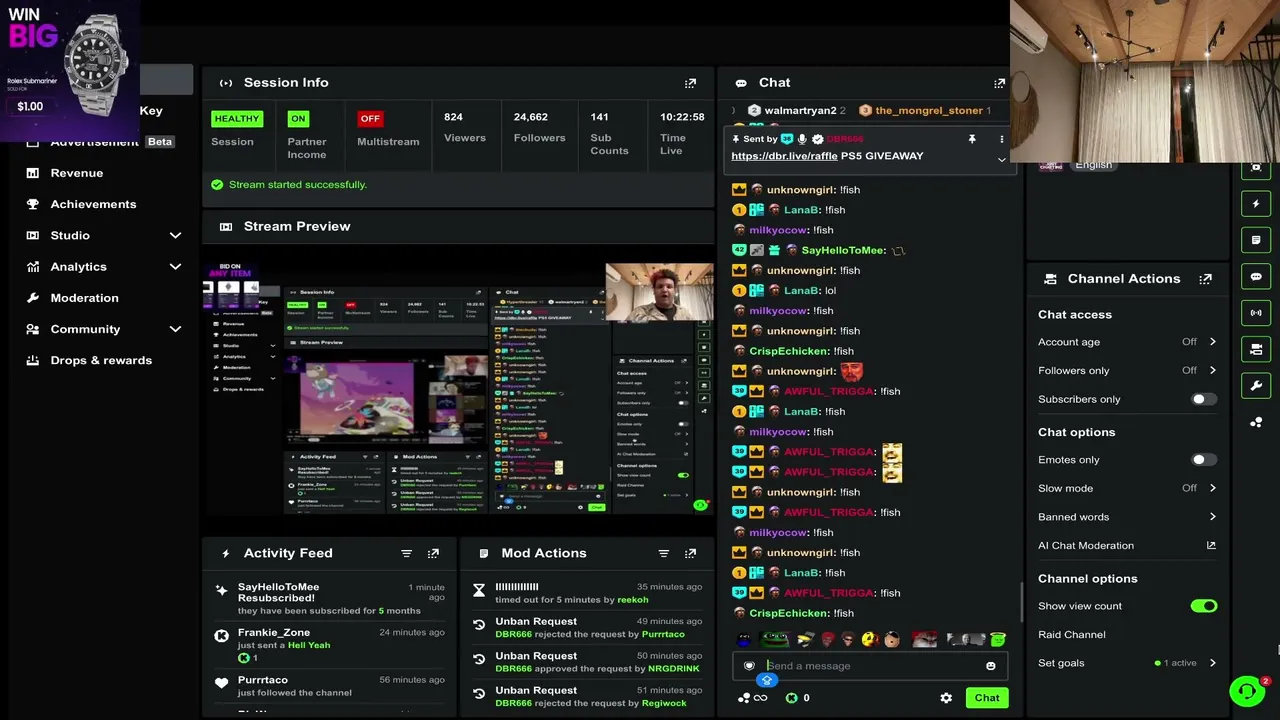Click walmartryan2 in top gifters
The width and height of the screenshot is (1280, 720).
point(800,111)
